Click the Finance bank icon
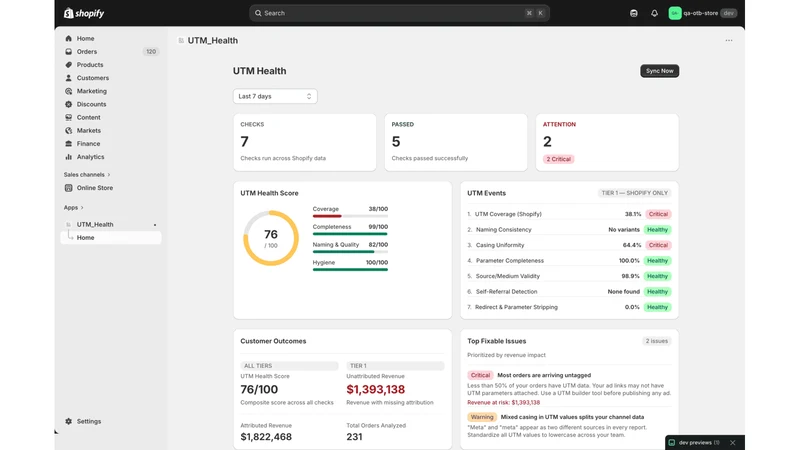The width and height of the screenshot is (800, 450). (68, 144)
